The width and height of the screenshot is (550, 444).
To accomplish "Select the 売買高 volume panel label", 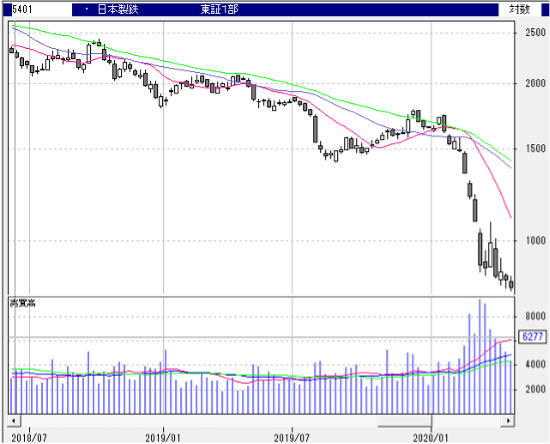I will (x=22, y=303).
